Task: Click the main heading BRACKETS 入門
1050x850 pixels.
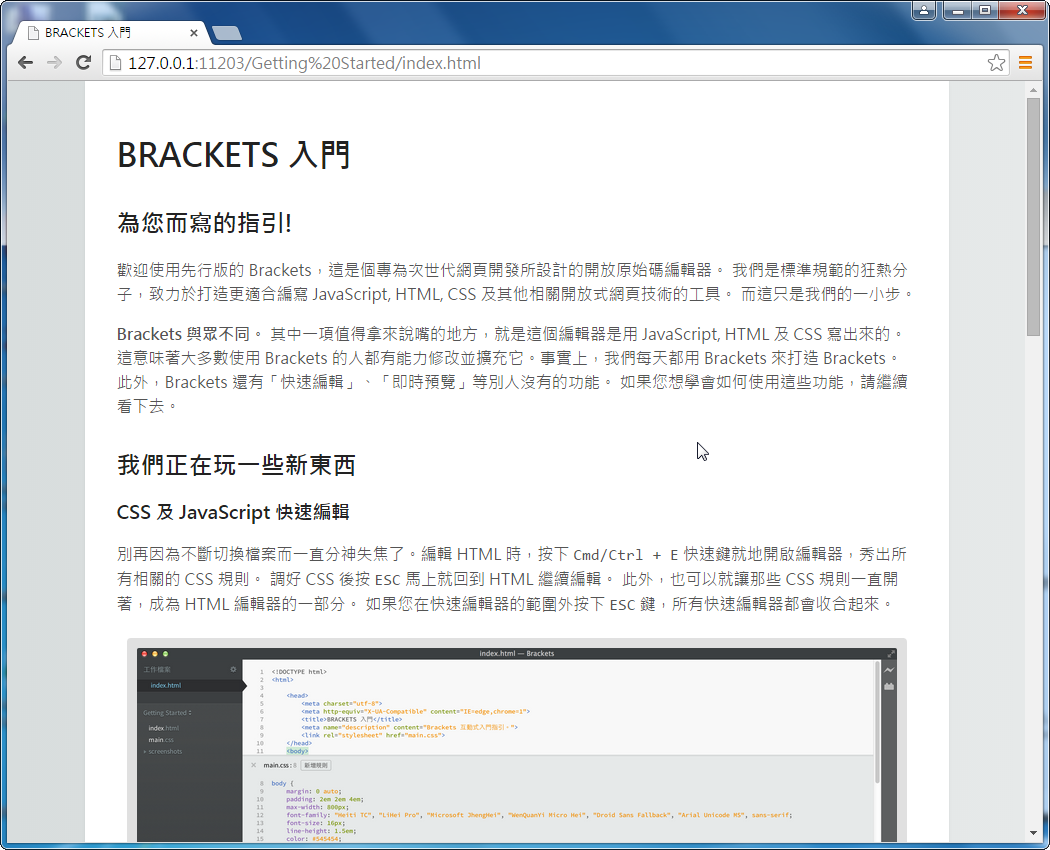Action: tap(234, 156)
